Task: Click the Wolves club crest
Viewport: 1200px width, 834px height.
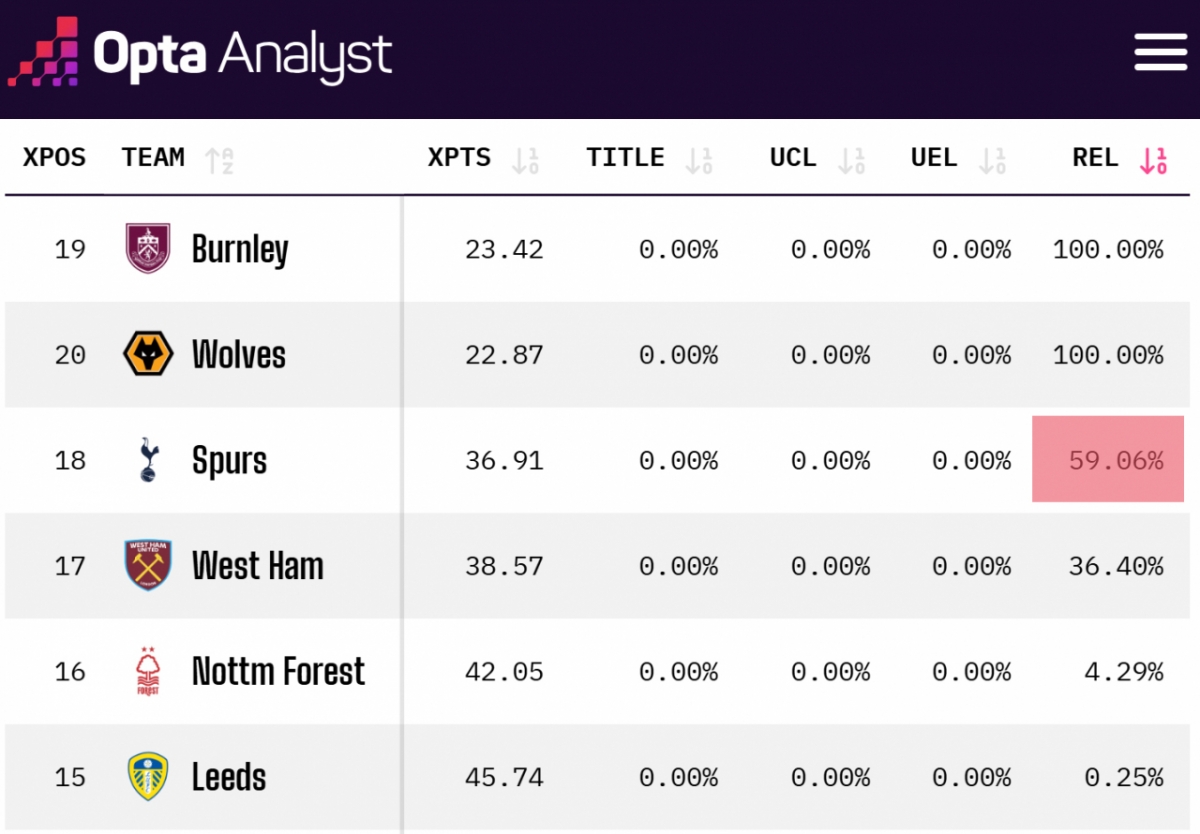Action: tap(148, 355)
